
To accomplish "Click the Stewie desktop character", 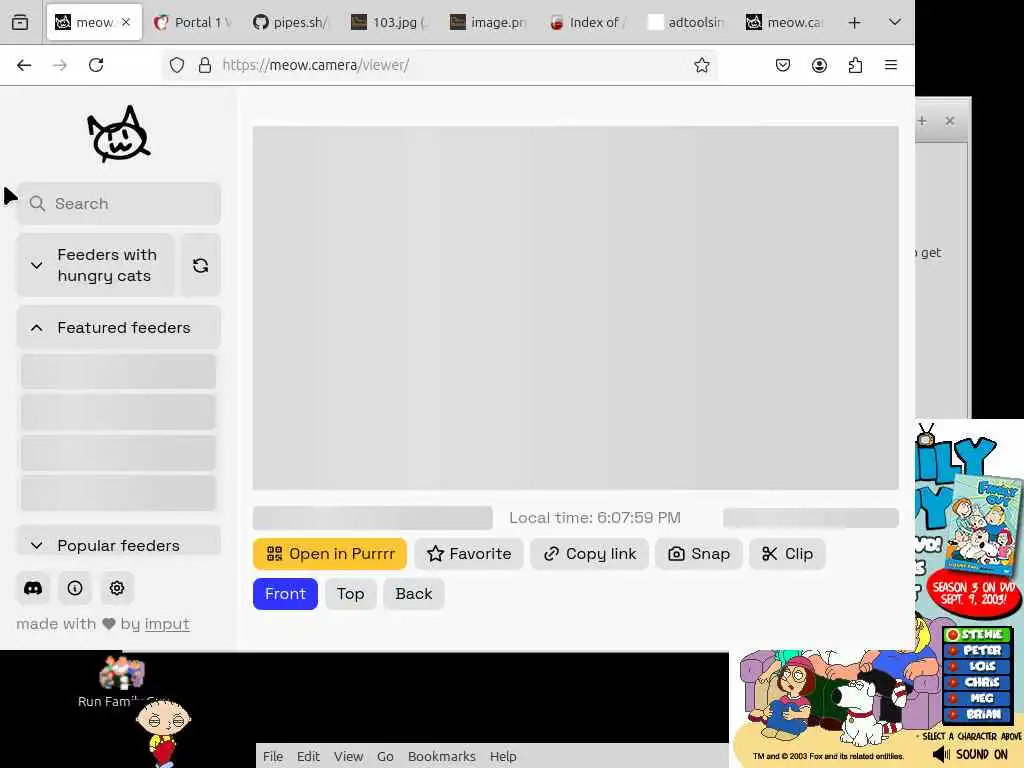I will [x=163, y=731].
